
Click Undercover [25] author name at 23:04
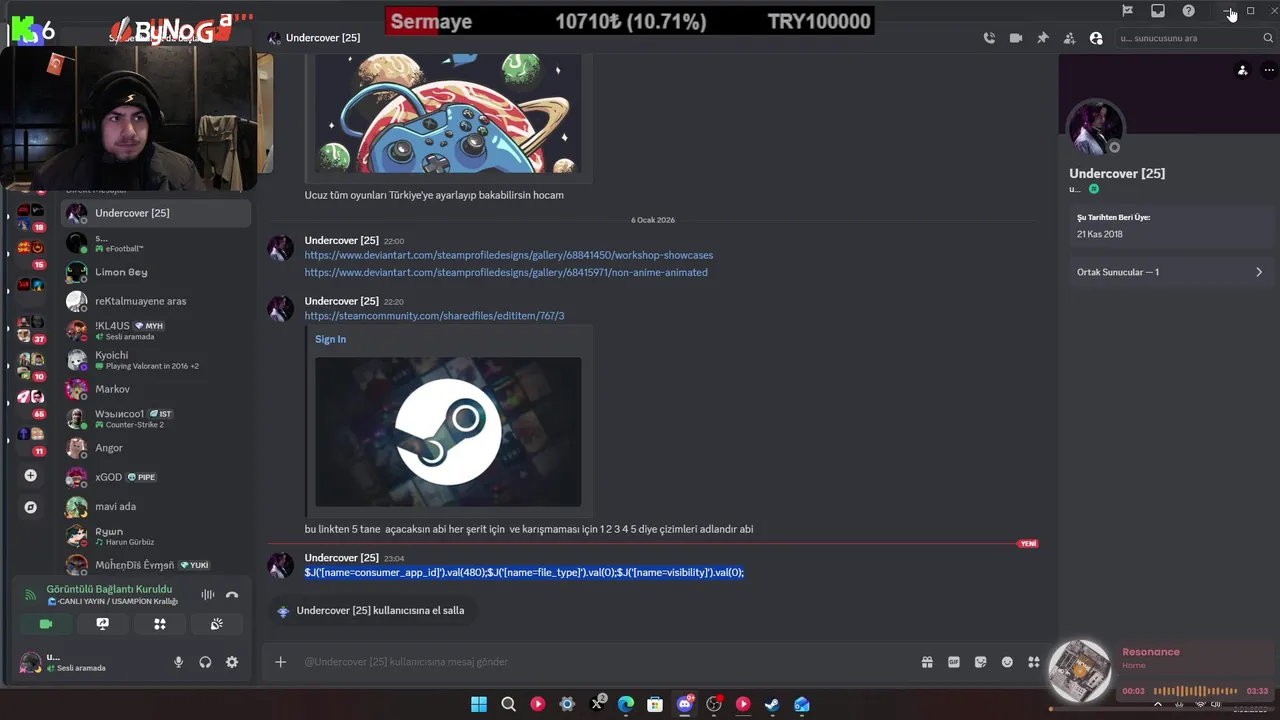[342, 558]
